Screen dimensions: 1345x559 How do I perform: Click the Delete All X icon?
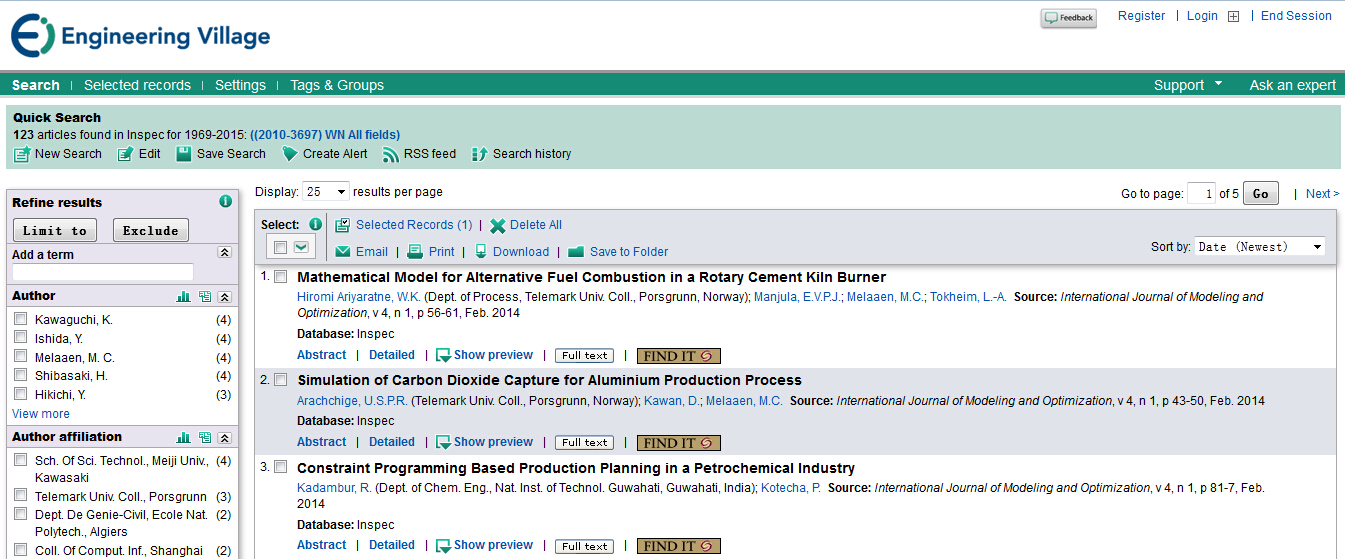tap(498, 225)
